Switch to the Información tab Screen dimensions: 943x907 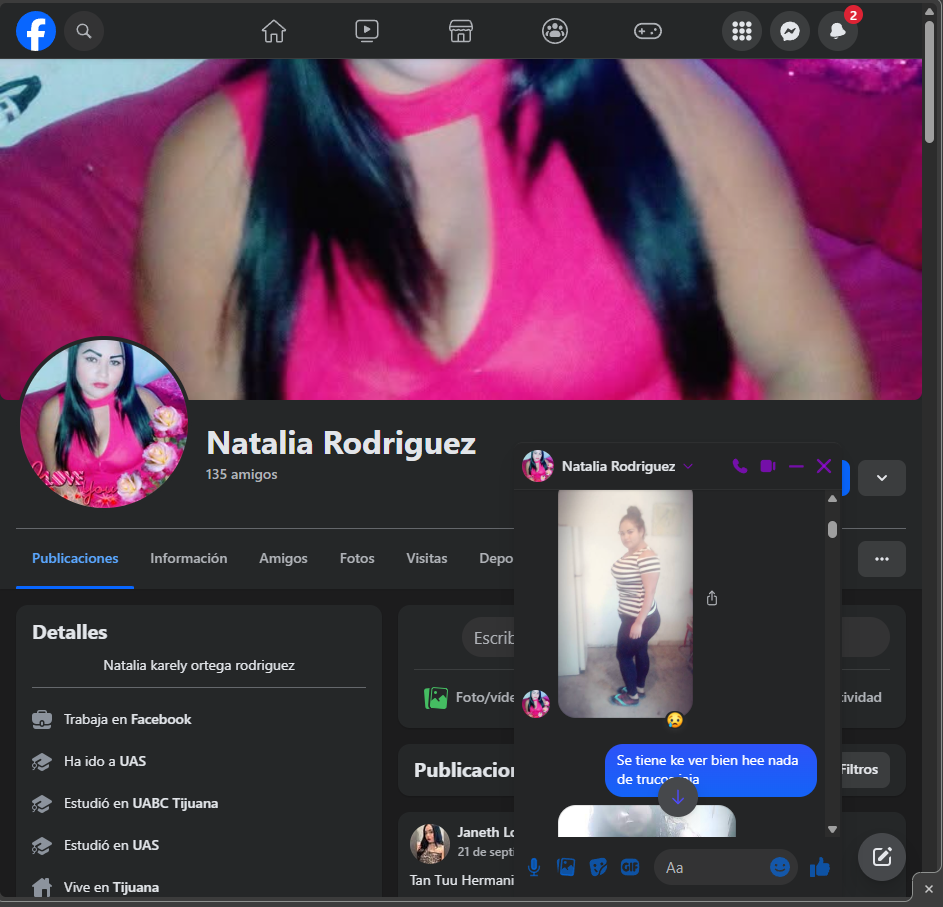pyautogui.click(x=188, y=558)
